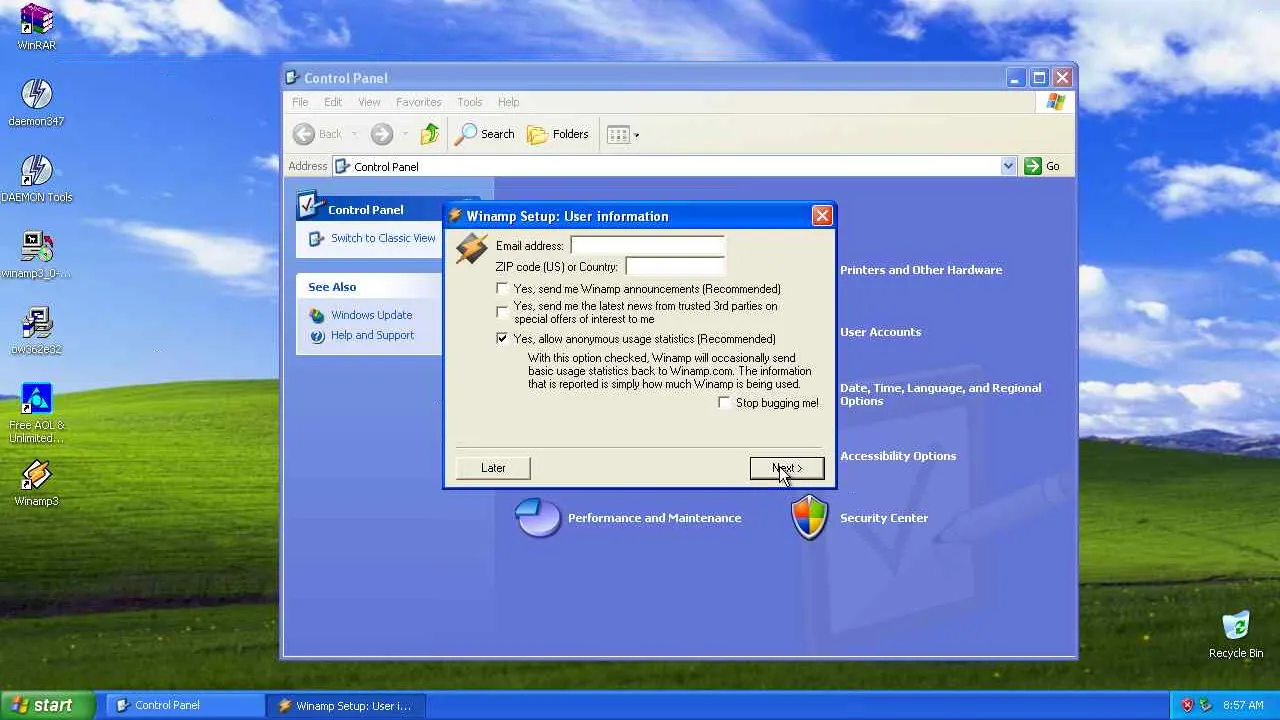Image resolution: width=1280 pixels, height=720 pixels.
Task: Check the Stop bugging me! box
Action: click(x=725, y=403)
